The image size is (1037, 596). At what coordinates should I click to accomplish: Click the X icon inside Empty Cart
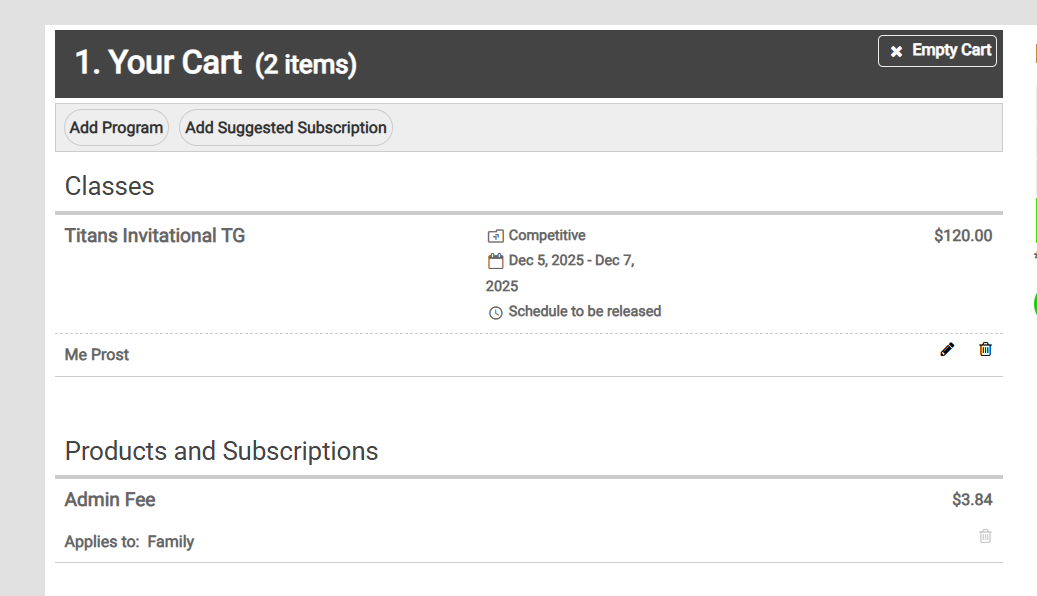[x=896, y=51]
